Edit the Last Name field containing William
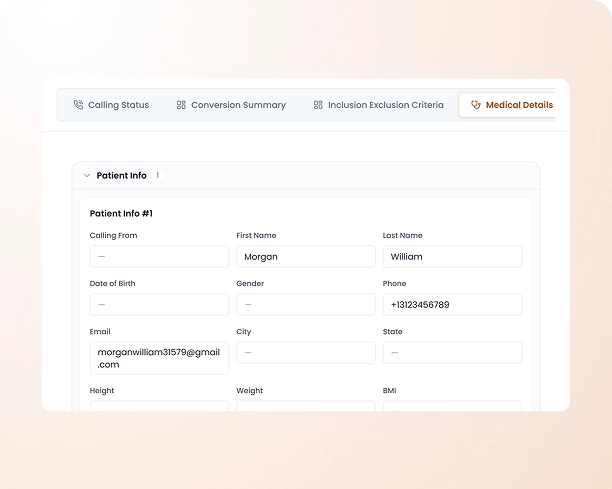Image resolution: width=612 pixels, height=489 pixels. [x=452, y=256]
